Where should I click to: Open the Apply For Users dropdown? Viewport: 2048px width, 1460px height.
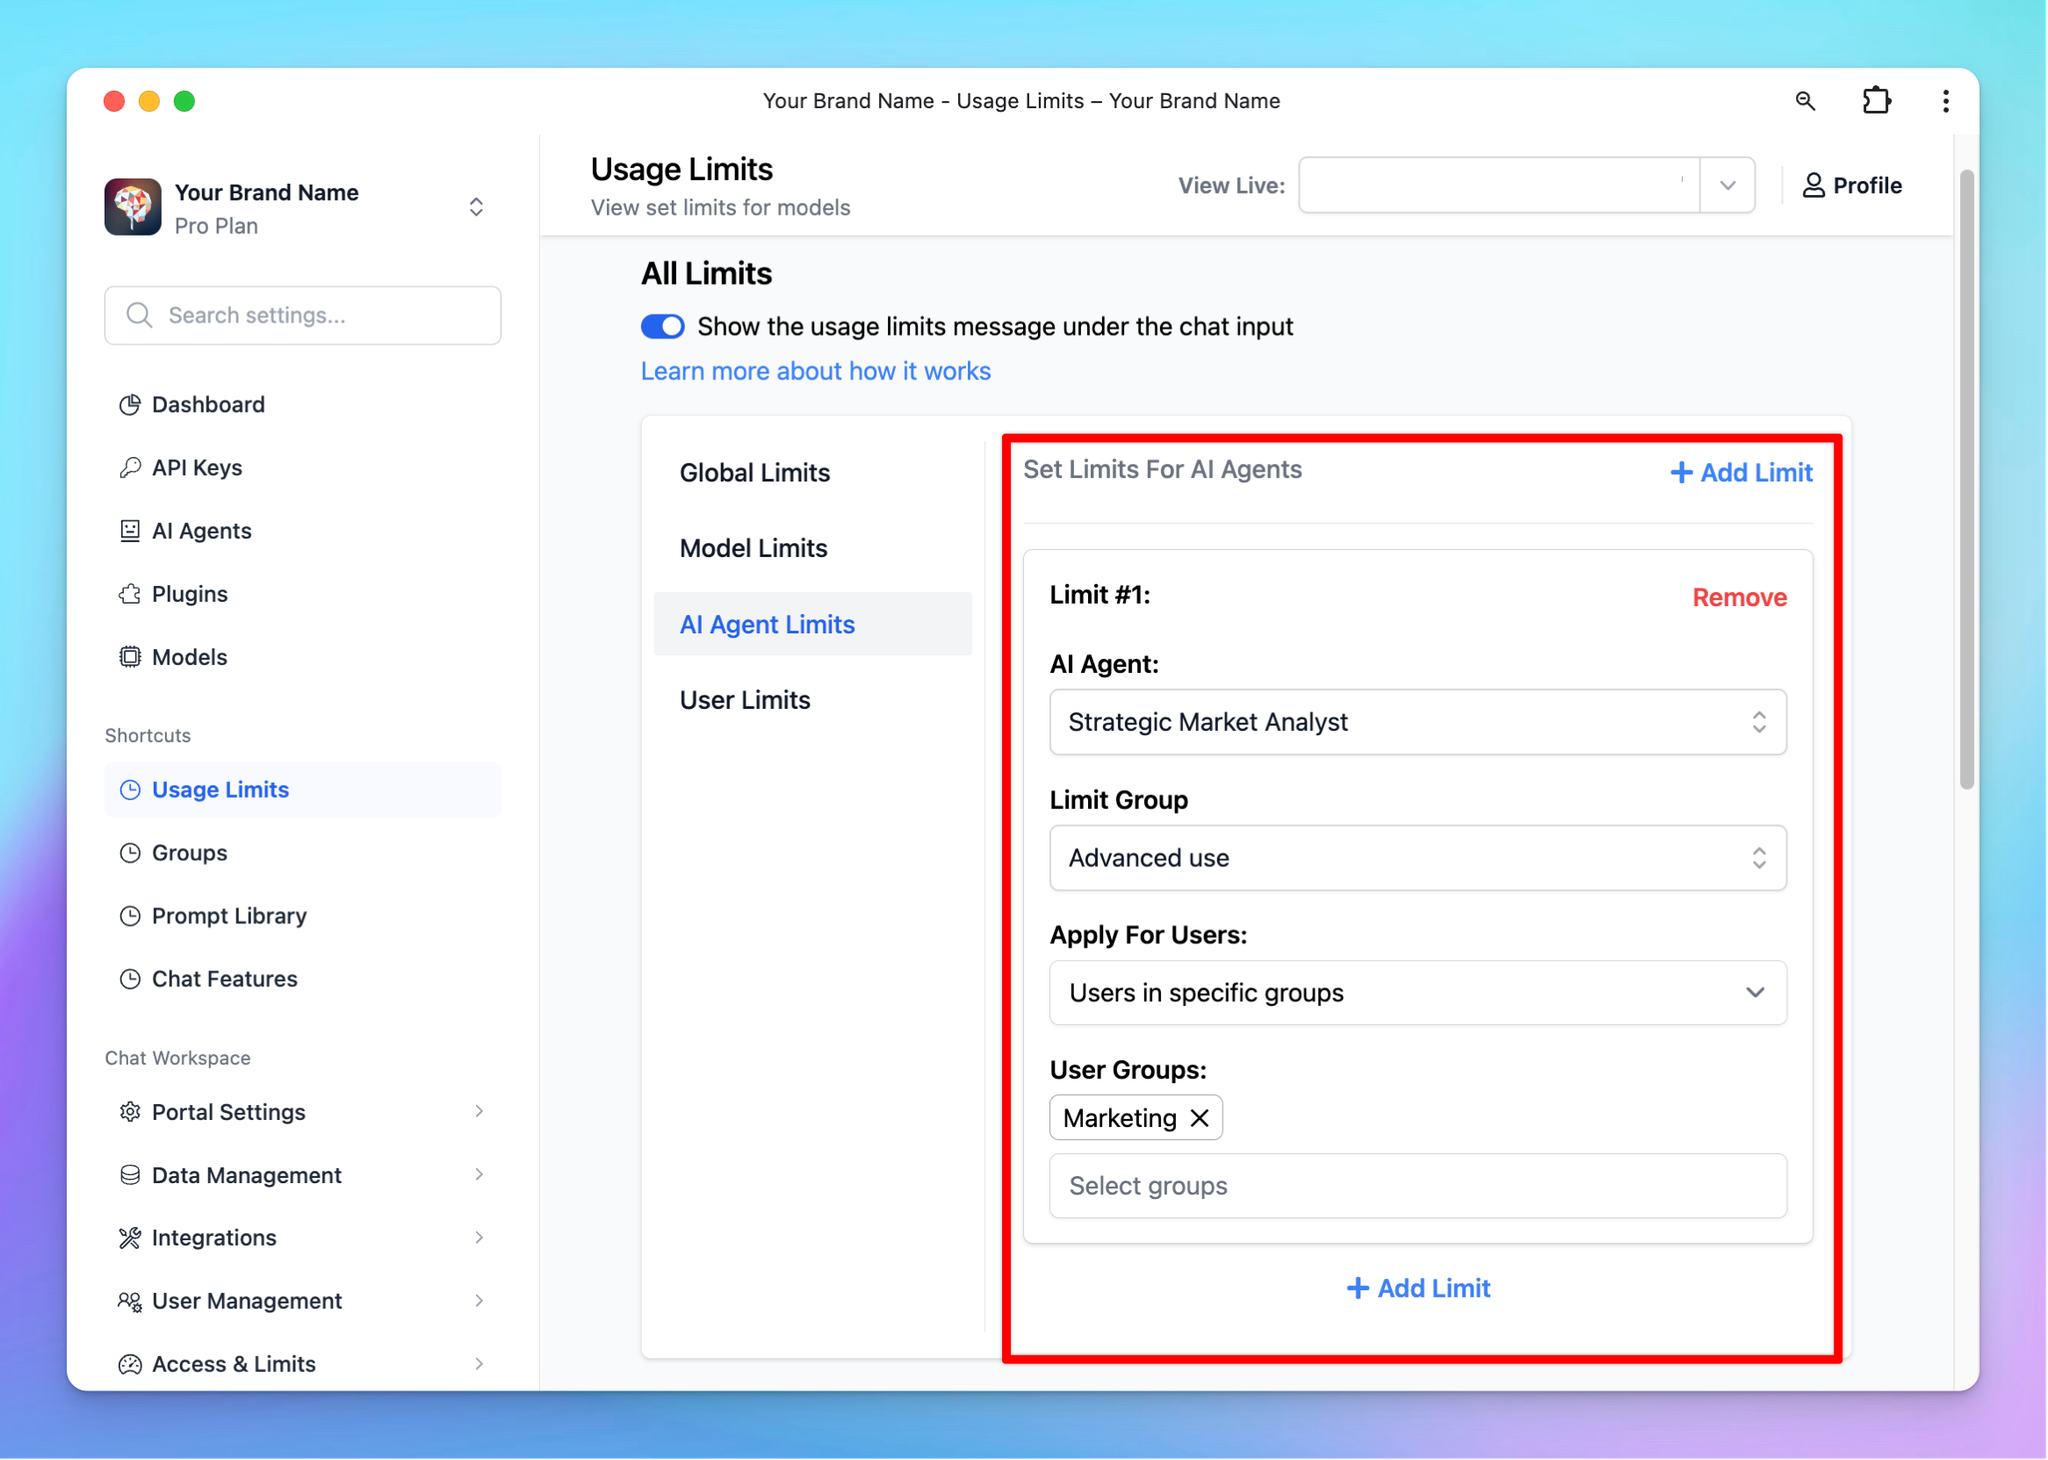point(1418,993)
